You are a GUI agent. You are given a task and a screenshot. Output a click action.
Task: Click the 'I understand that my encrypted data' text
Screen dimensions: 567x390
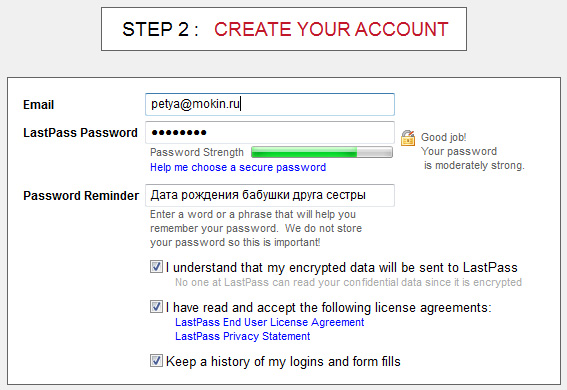point(342,267)
